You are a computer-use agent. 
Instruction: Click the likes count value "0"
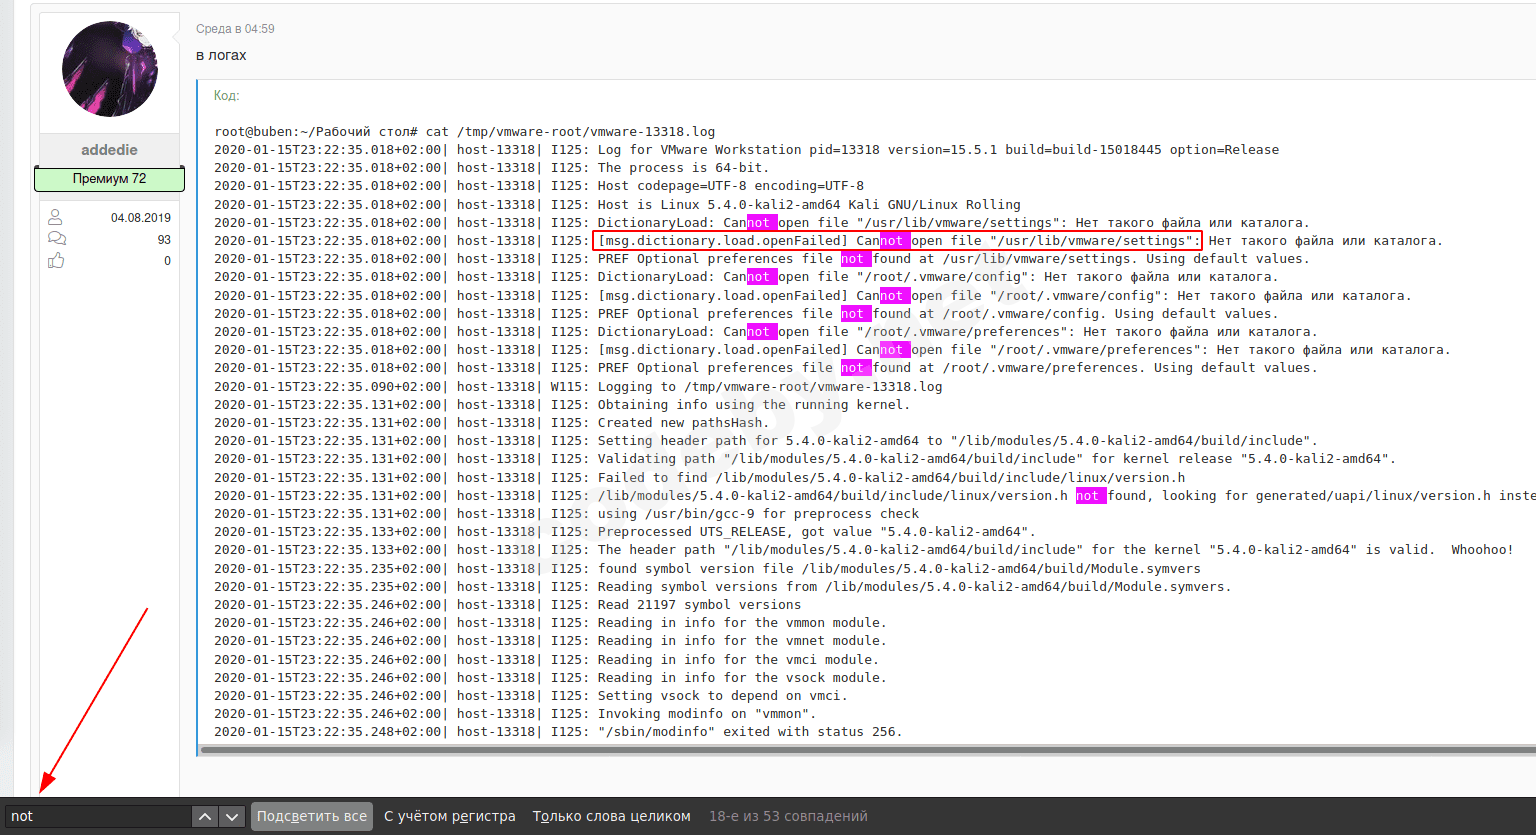pyautogui.click(x=167, y=261)
